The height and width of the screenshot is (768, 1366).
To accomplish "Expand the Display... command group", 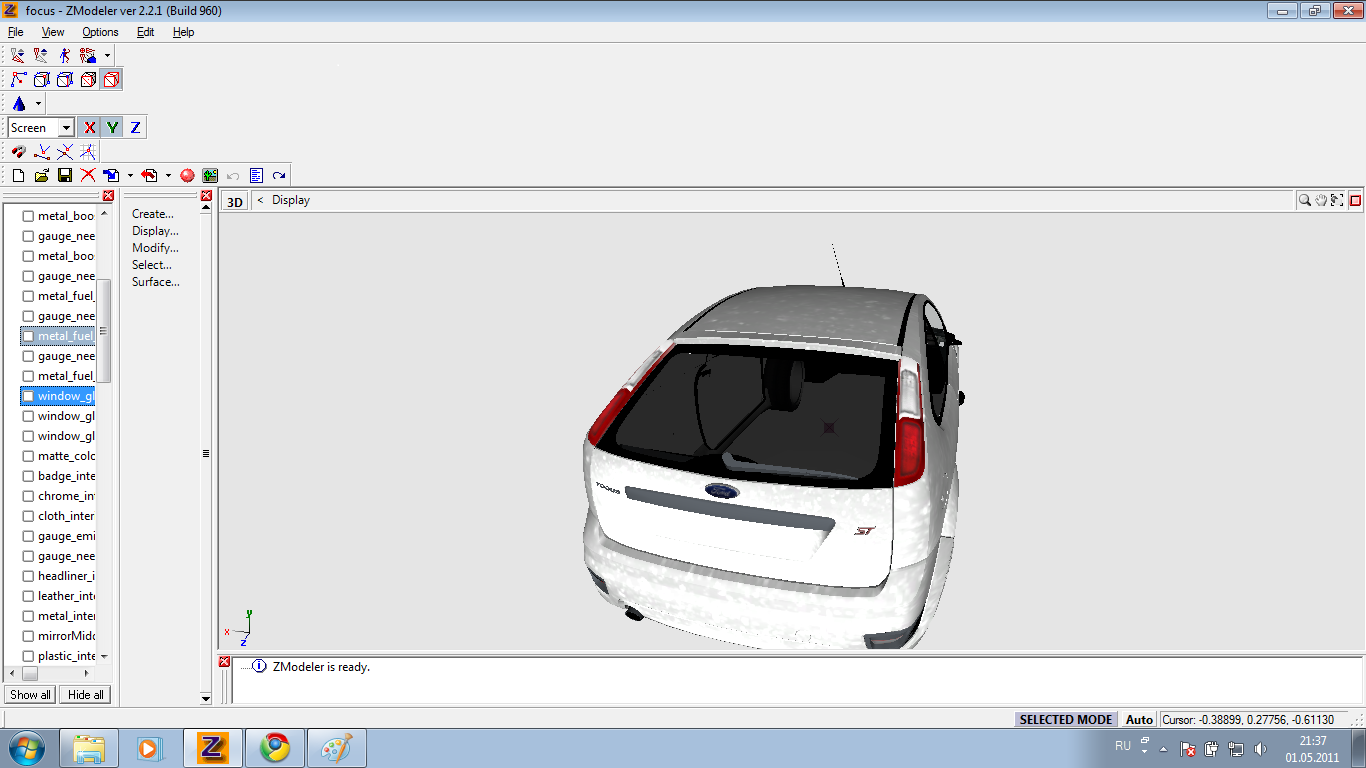I will click(x=155, y=231).
